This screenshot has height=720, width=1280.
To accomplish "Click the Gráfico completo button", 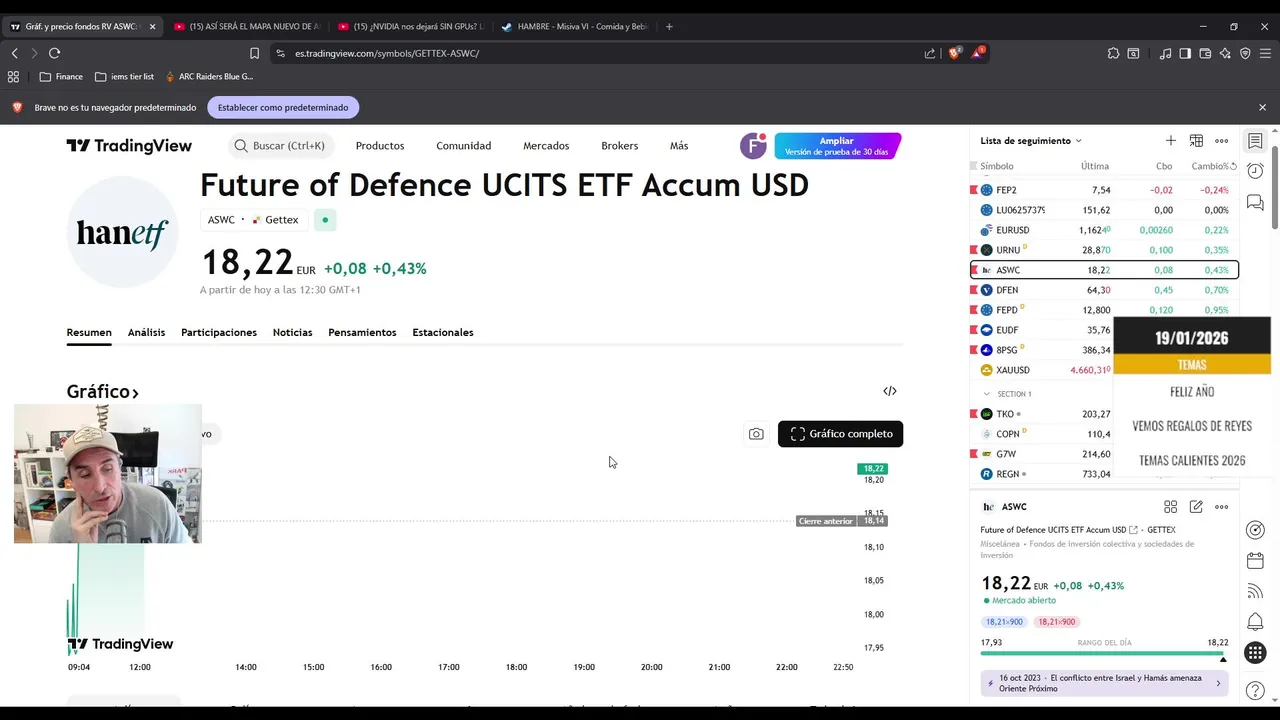I will click(x=841, y=434).
